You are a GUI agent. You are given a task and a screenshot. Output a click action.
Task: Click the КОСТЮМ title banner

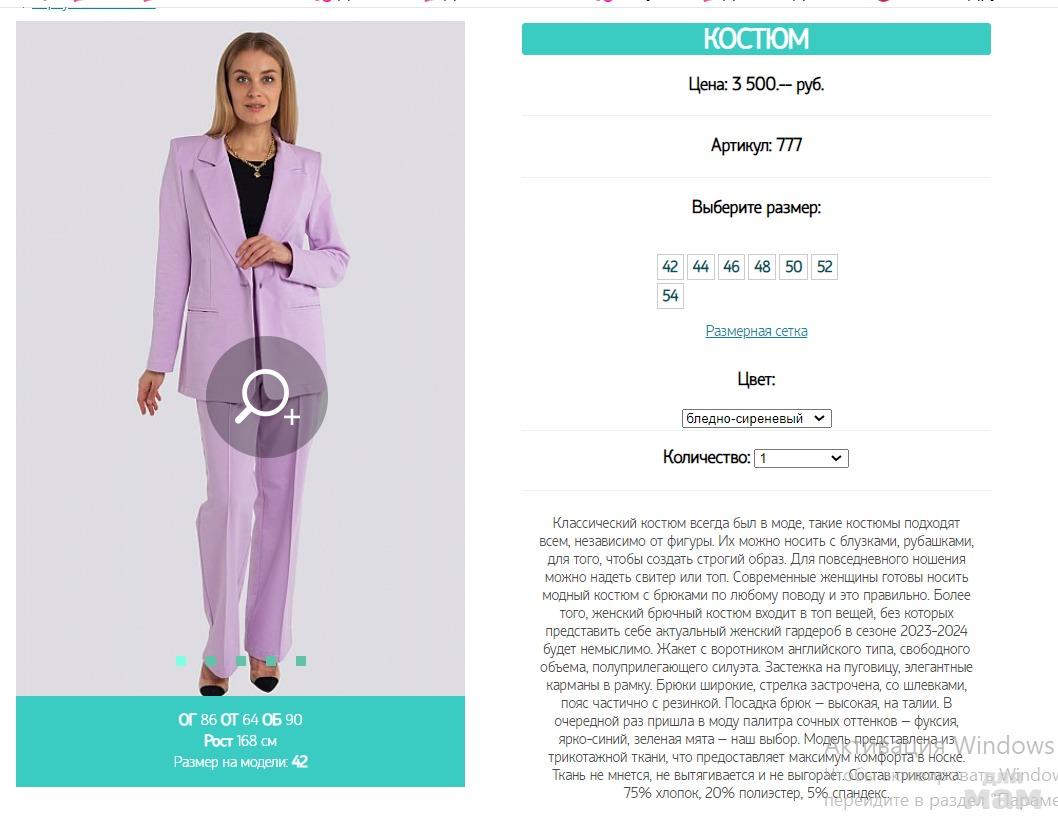(756, 38)
